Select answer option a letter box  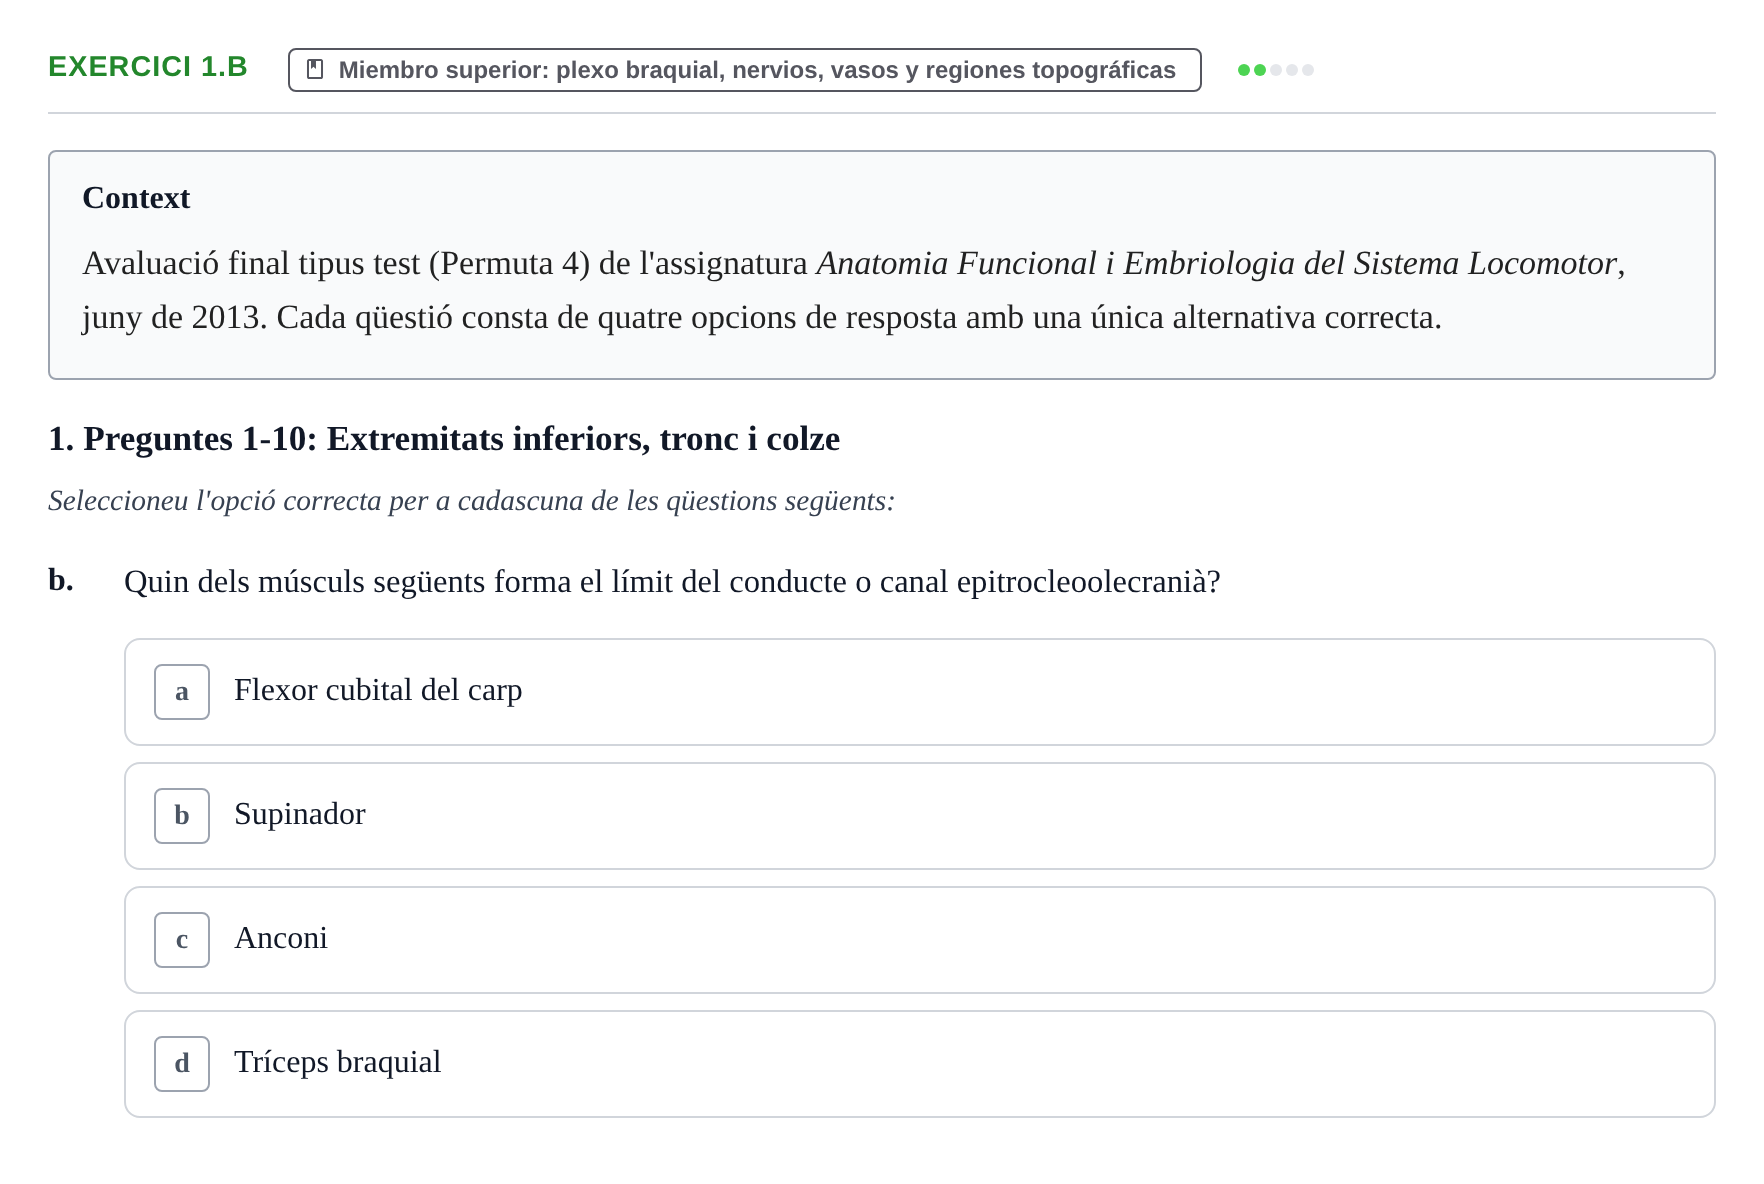[x=182, y=692]
